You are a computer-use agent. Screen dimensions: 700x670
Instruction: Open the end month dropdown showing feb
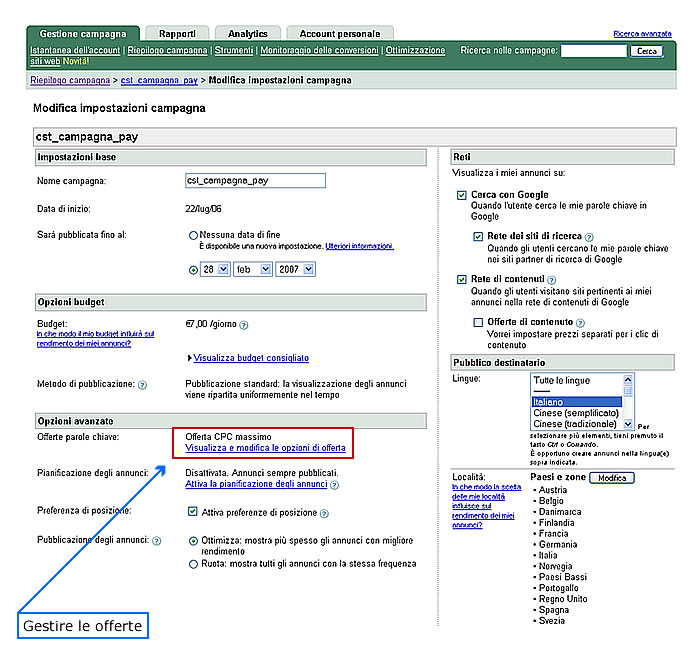(x=253, y=269)
